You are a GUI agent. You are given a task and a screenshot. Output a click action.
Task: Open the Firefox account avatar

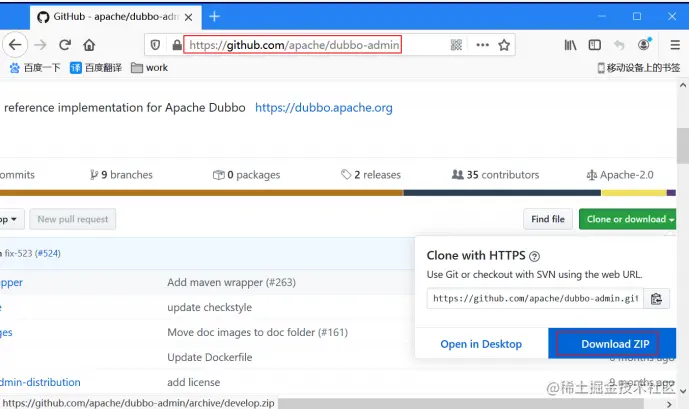click(644, 44)
